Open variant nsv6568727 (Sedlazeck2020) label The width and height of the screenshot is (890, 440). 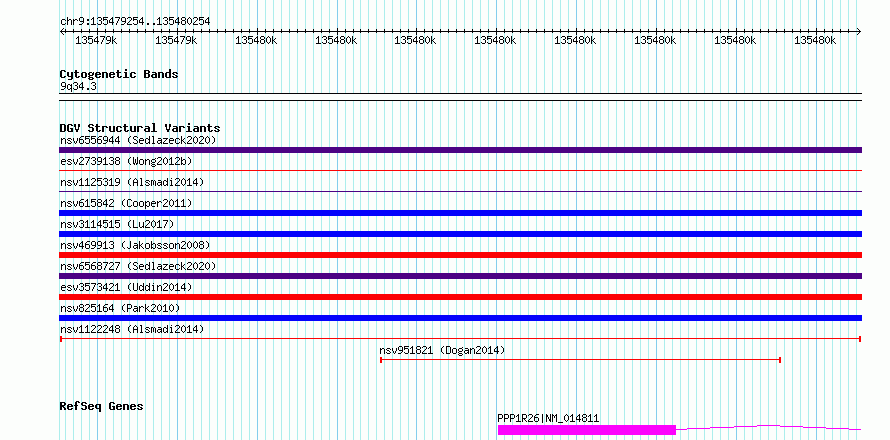pos(138,266)
